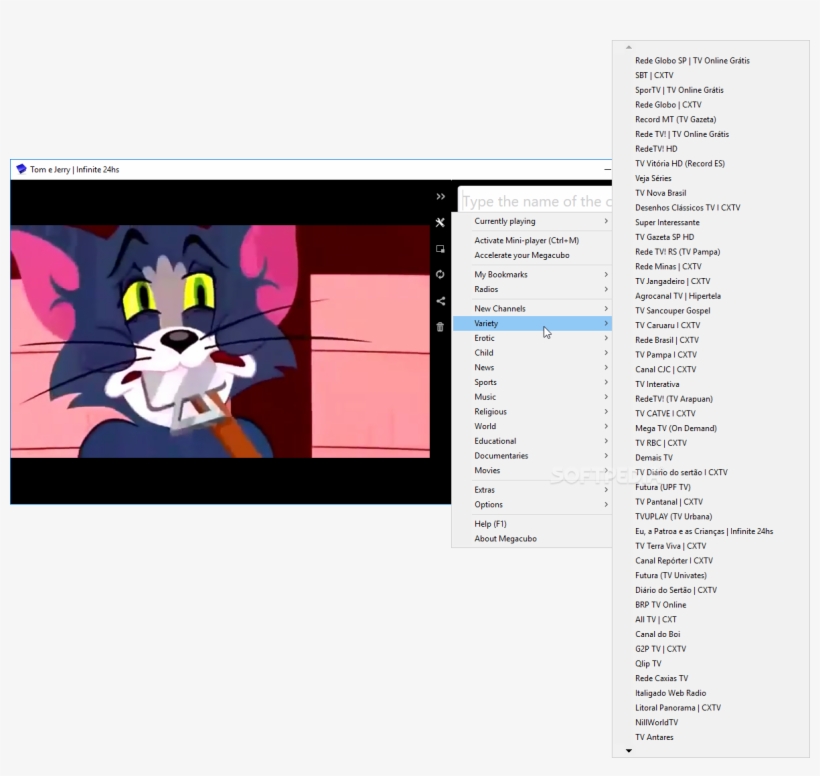Click the Megacubo logo in title bar
Screen dimensions: 820x776
click(x=21, y=170)
